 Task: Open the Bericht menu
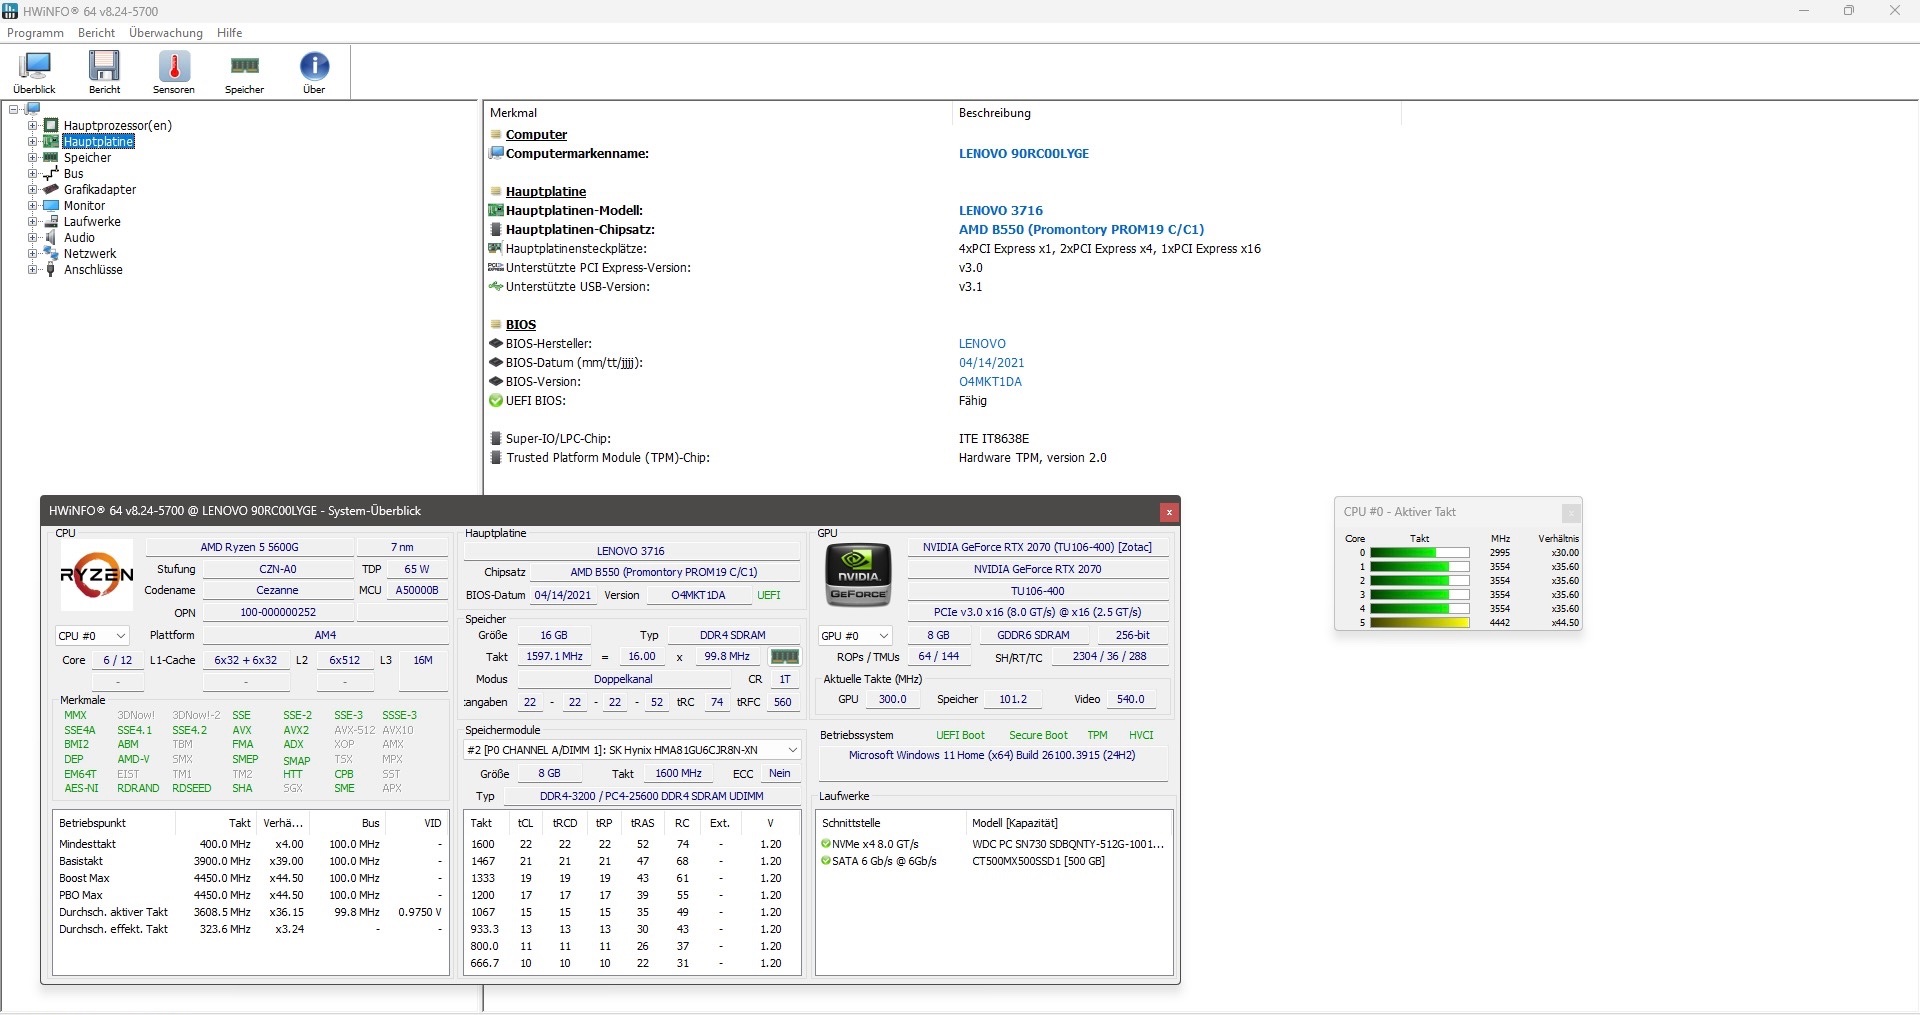[x=96, y=33]
